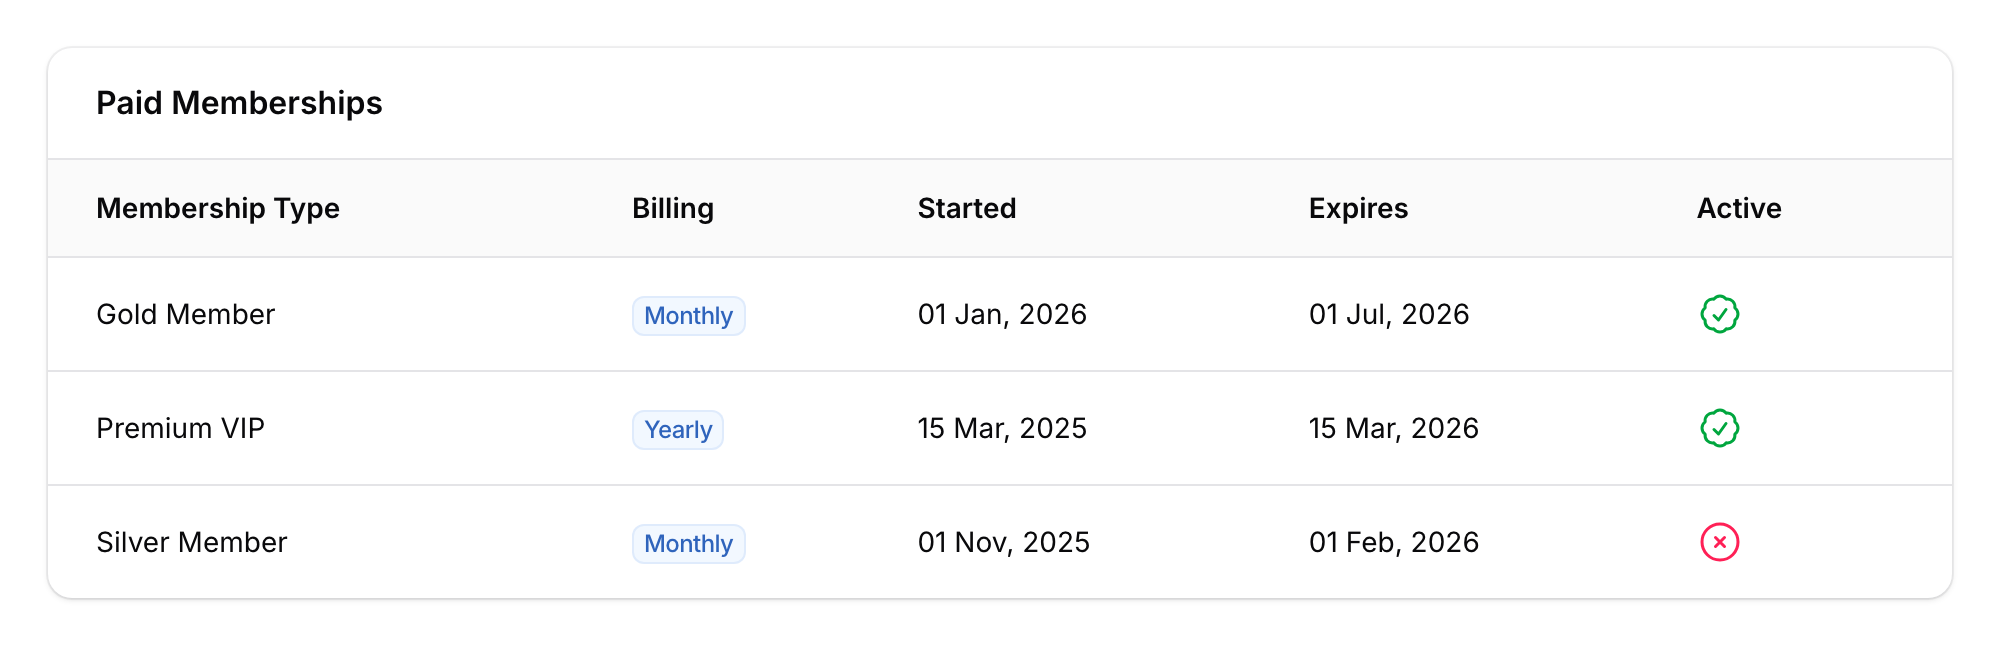Click the Active column header
This screenshot has height=646, width=2000.
1738,208
